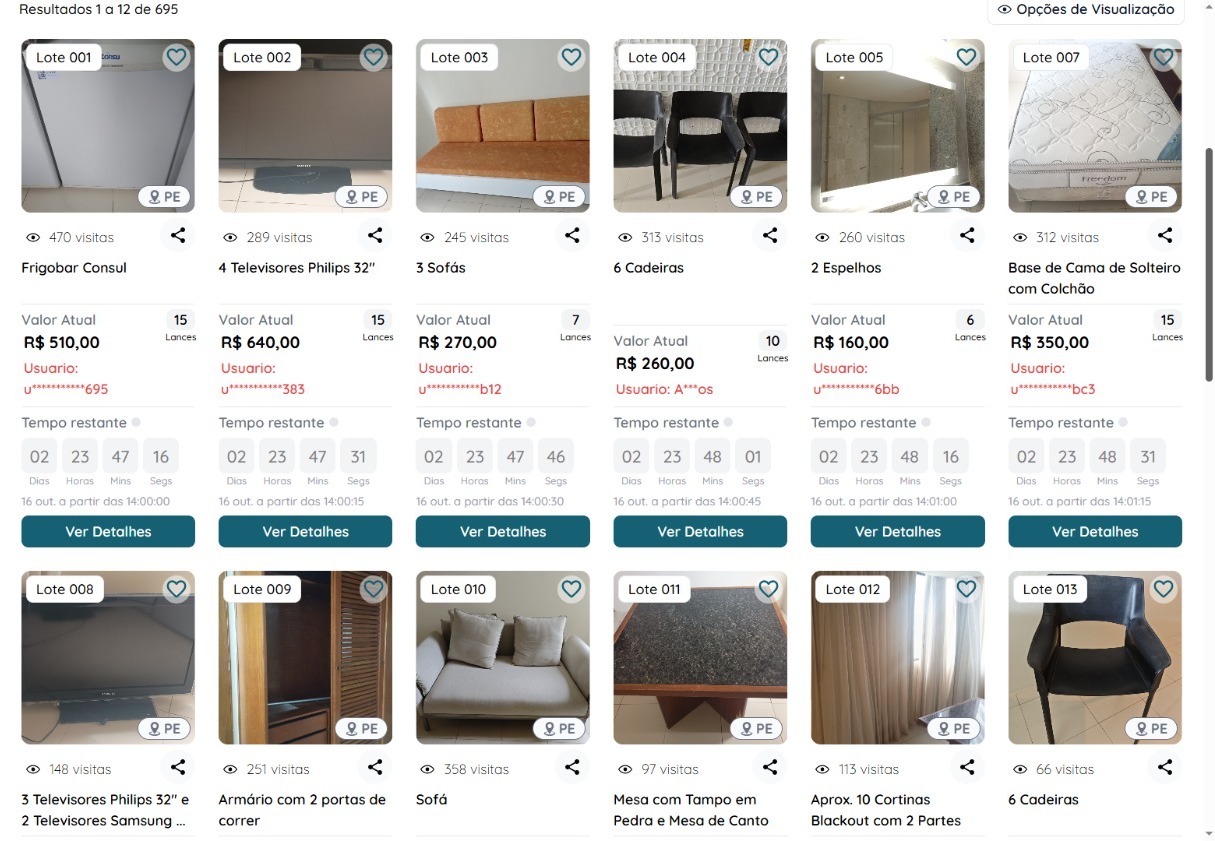Share the 2 Espelhos lot

click(x=967, y=236)
